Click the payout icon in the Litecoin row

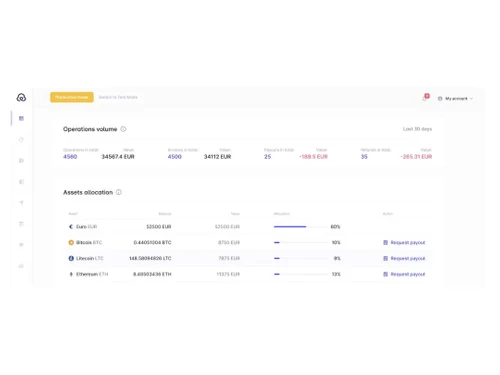pos(385,258)
